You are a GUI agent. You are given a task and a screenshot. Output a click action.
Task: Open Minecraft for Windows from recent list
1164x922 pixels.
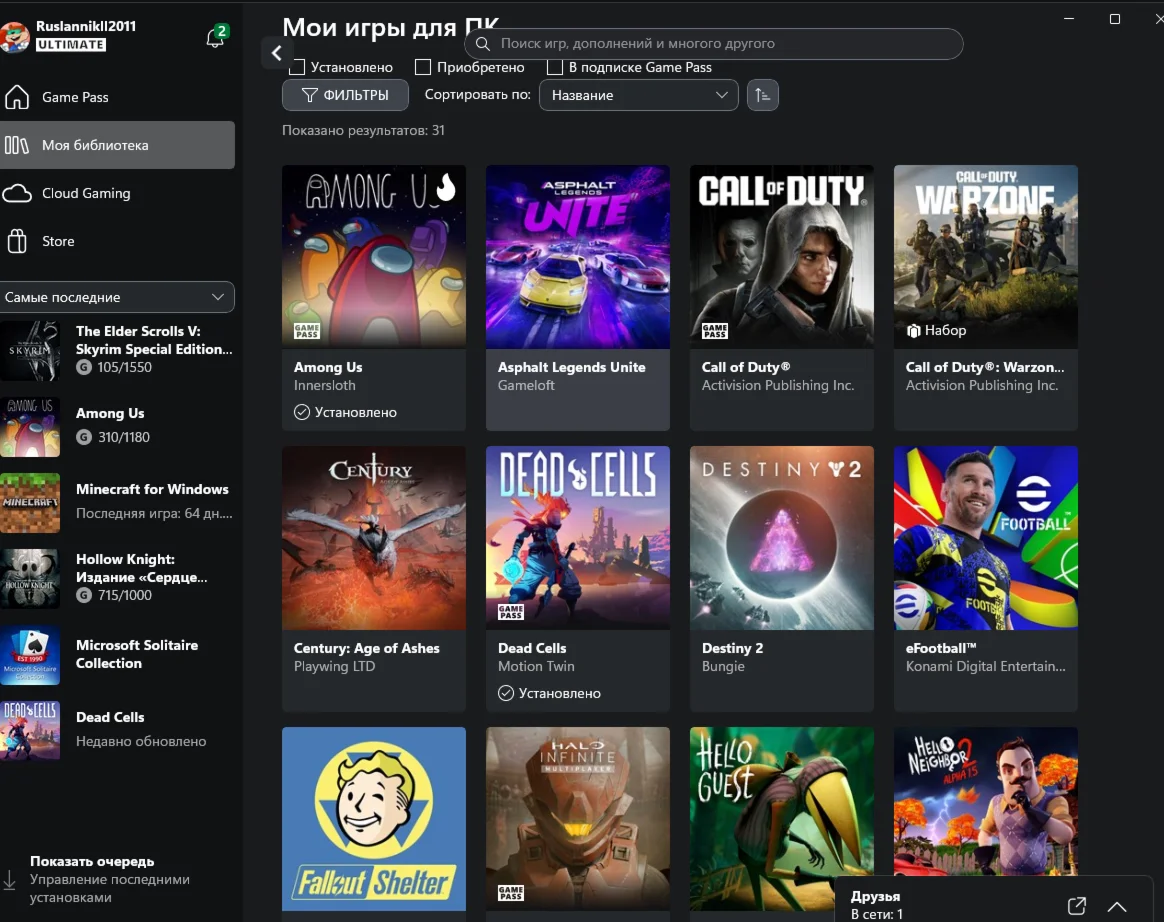pos(117,502)
